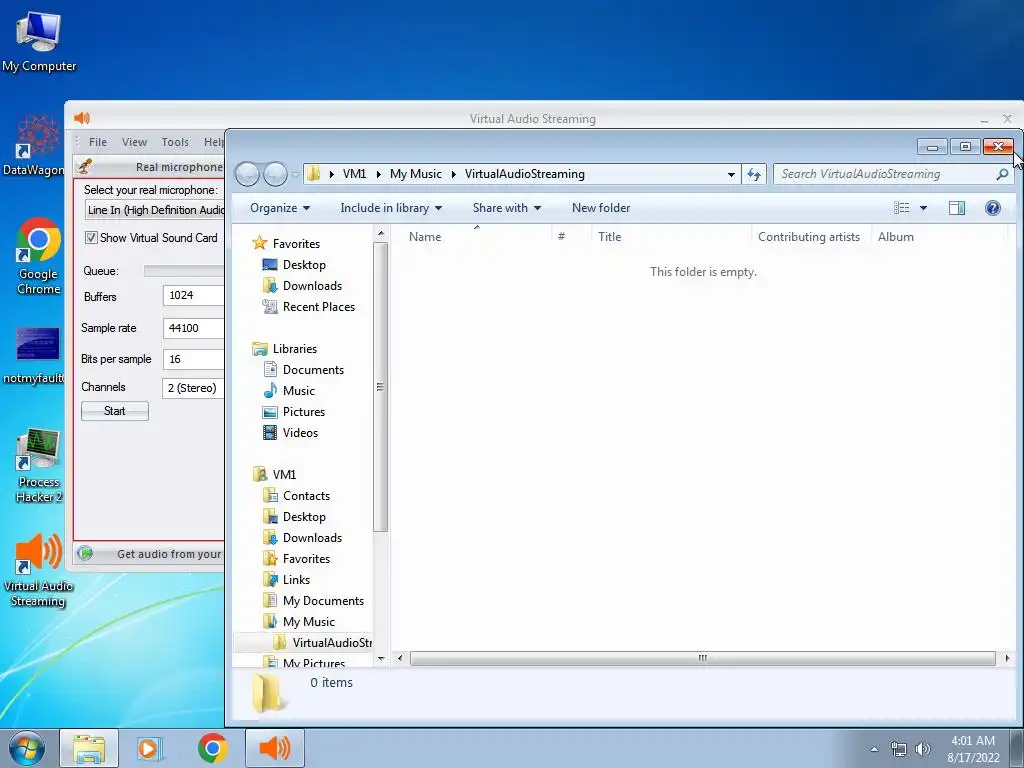The width and height of the screenshot is (1024, 768).
Task: Click VM1 in the address breadcrumb
Action: point(354,174)
